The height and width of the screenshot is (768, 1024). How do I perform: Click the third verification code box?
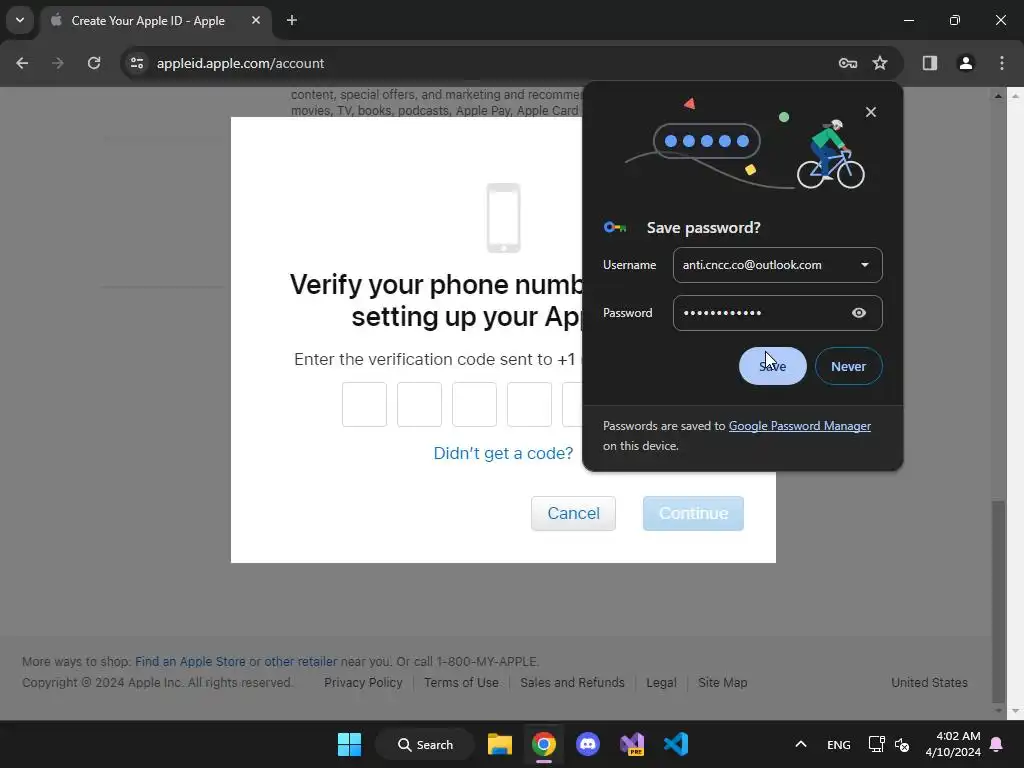tap(474, 405)
